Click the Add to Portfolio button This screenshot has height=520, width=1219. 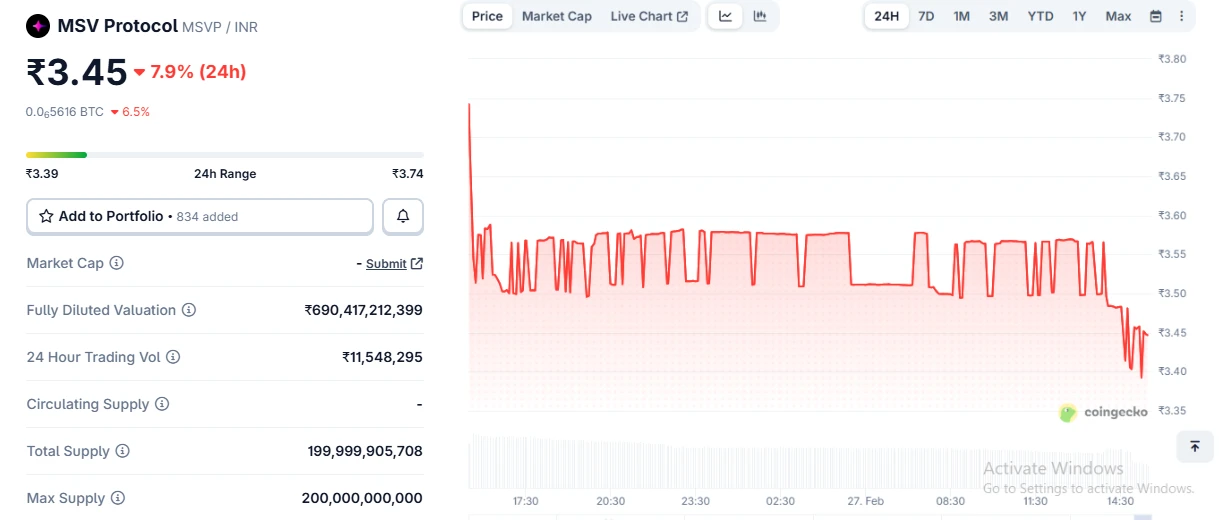click(x=200, y=216)
